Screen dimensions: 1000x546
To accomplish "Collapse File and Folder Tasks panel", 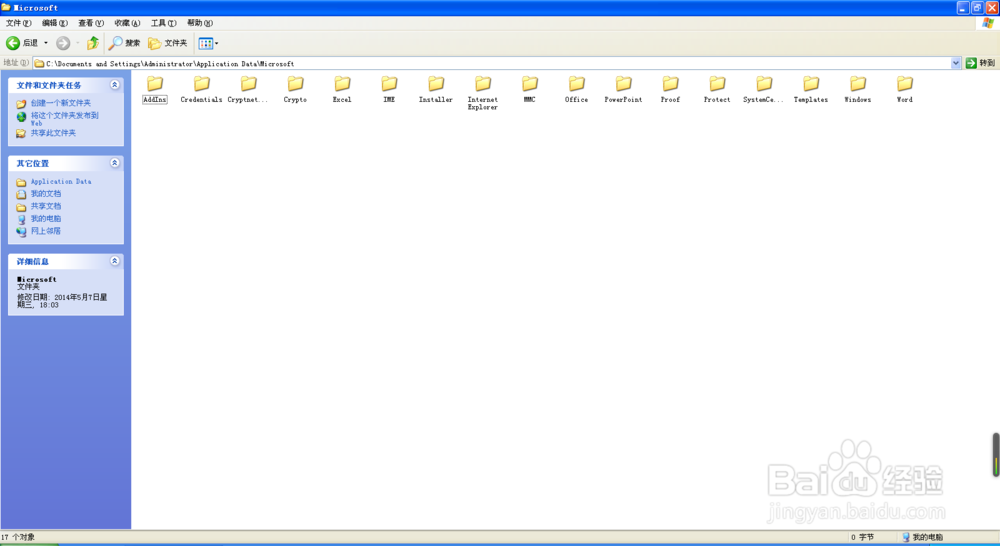I will point(115,85).
